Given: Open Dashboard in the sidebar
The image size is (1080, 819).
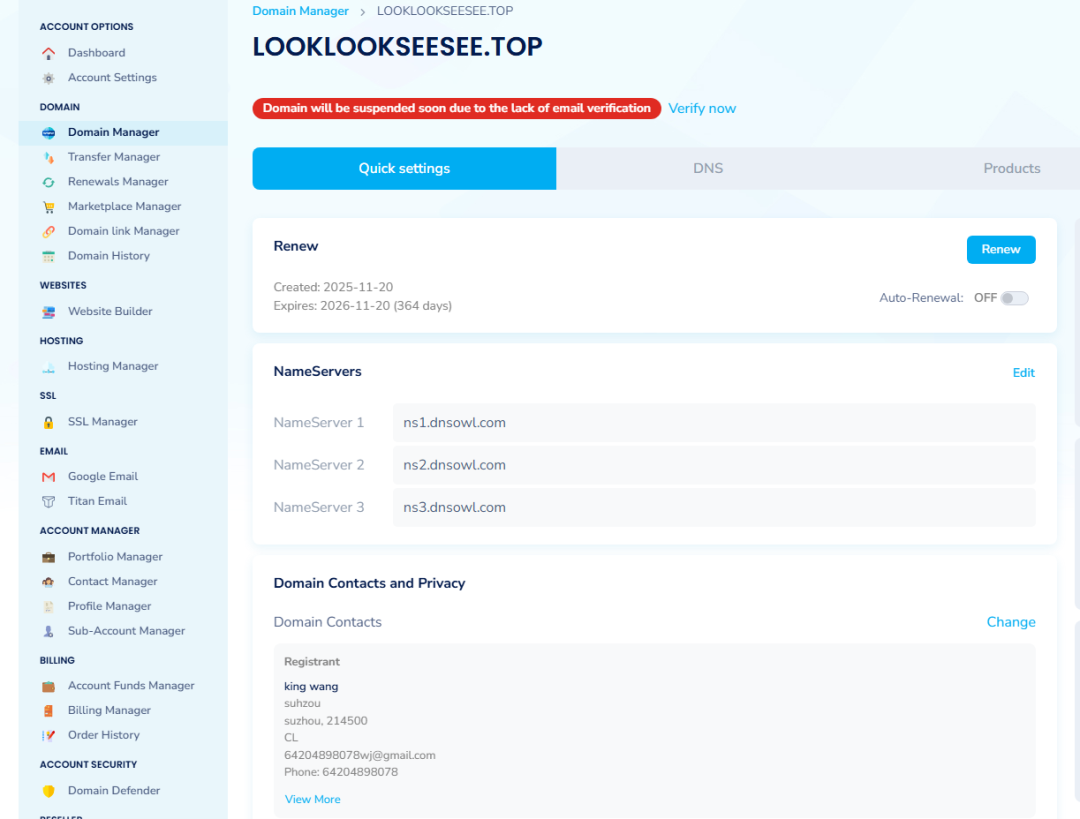Looking at the screenshot, I should click(96, 52).
